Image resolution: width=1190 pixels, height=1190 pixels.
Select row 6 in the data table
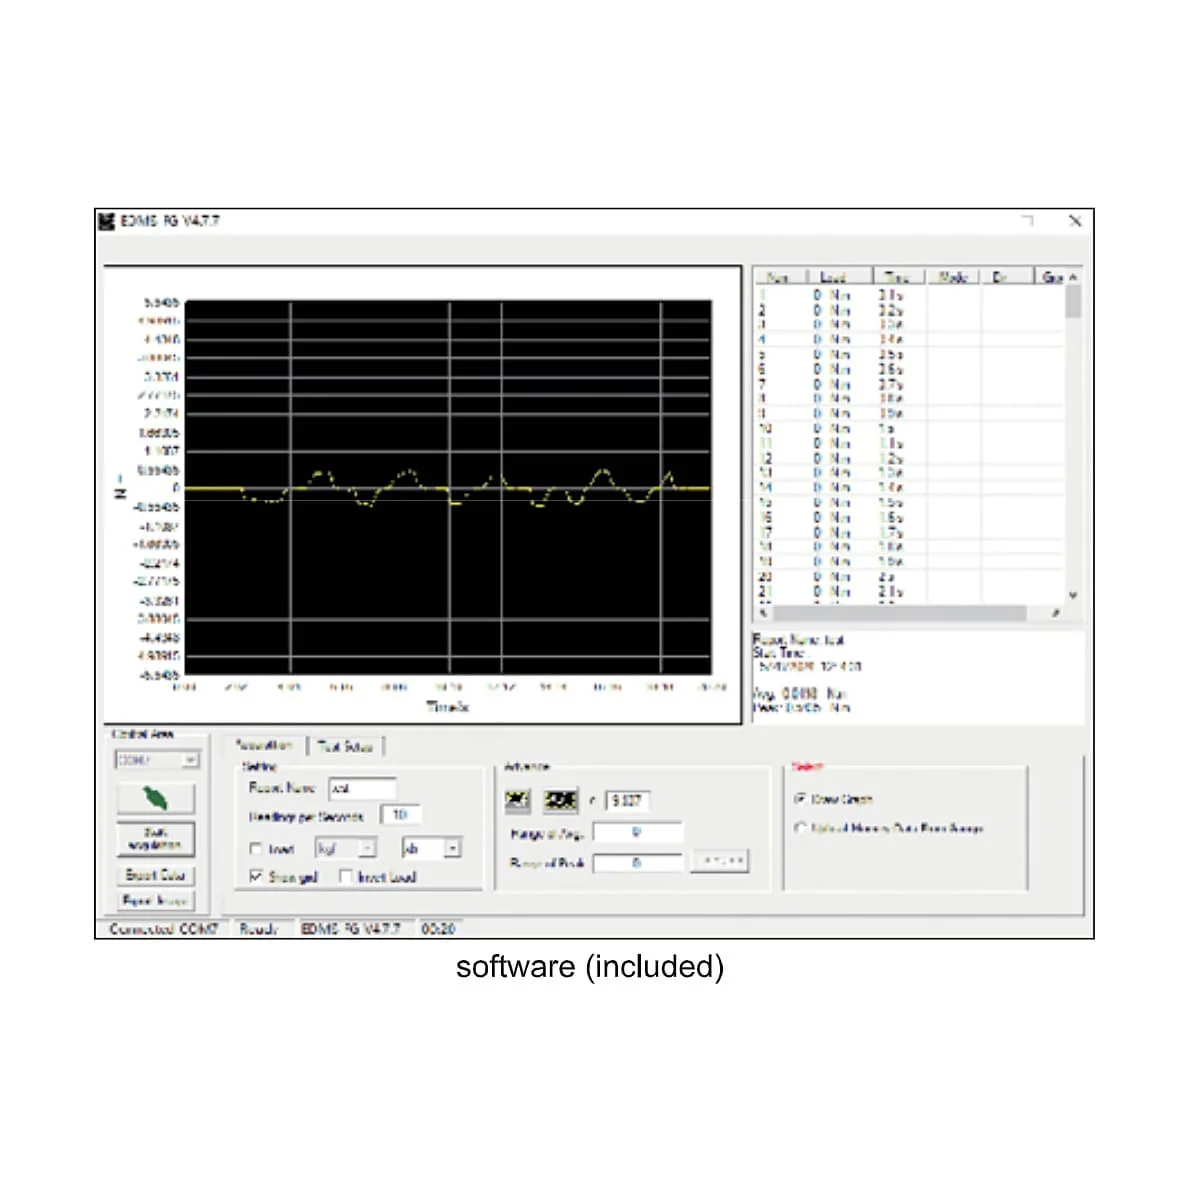(x=909, y=370)
